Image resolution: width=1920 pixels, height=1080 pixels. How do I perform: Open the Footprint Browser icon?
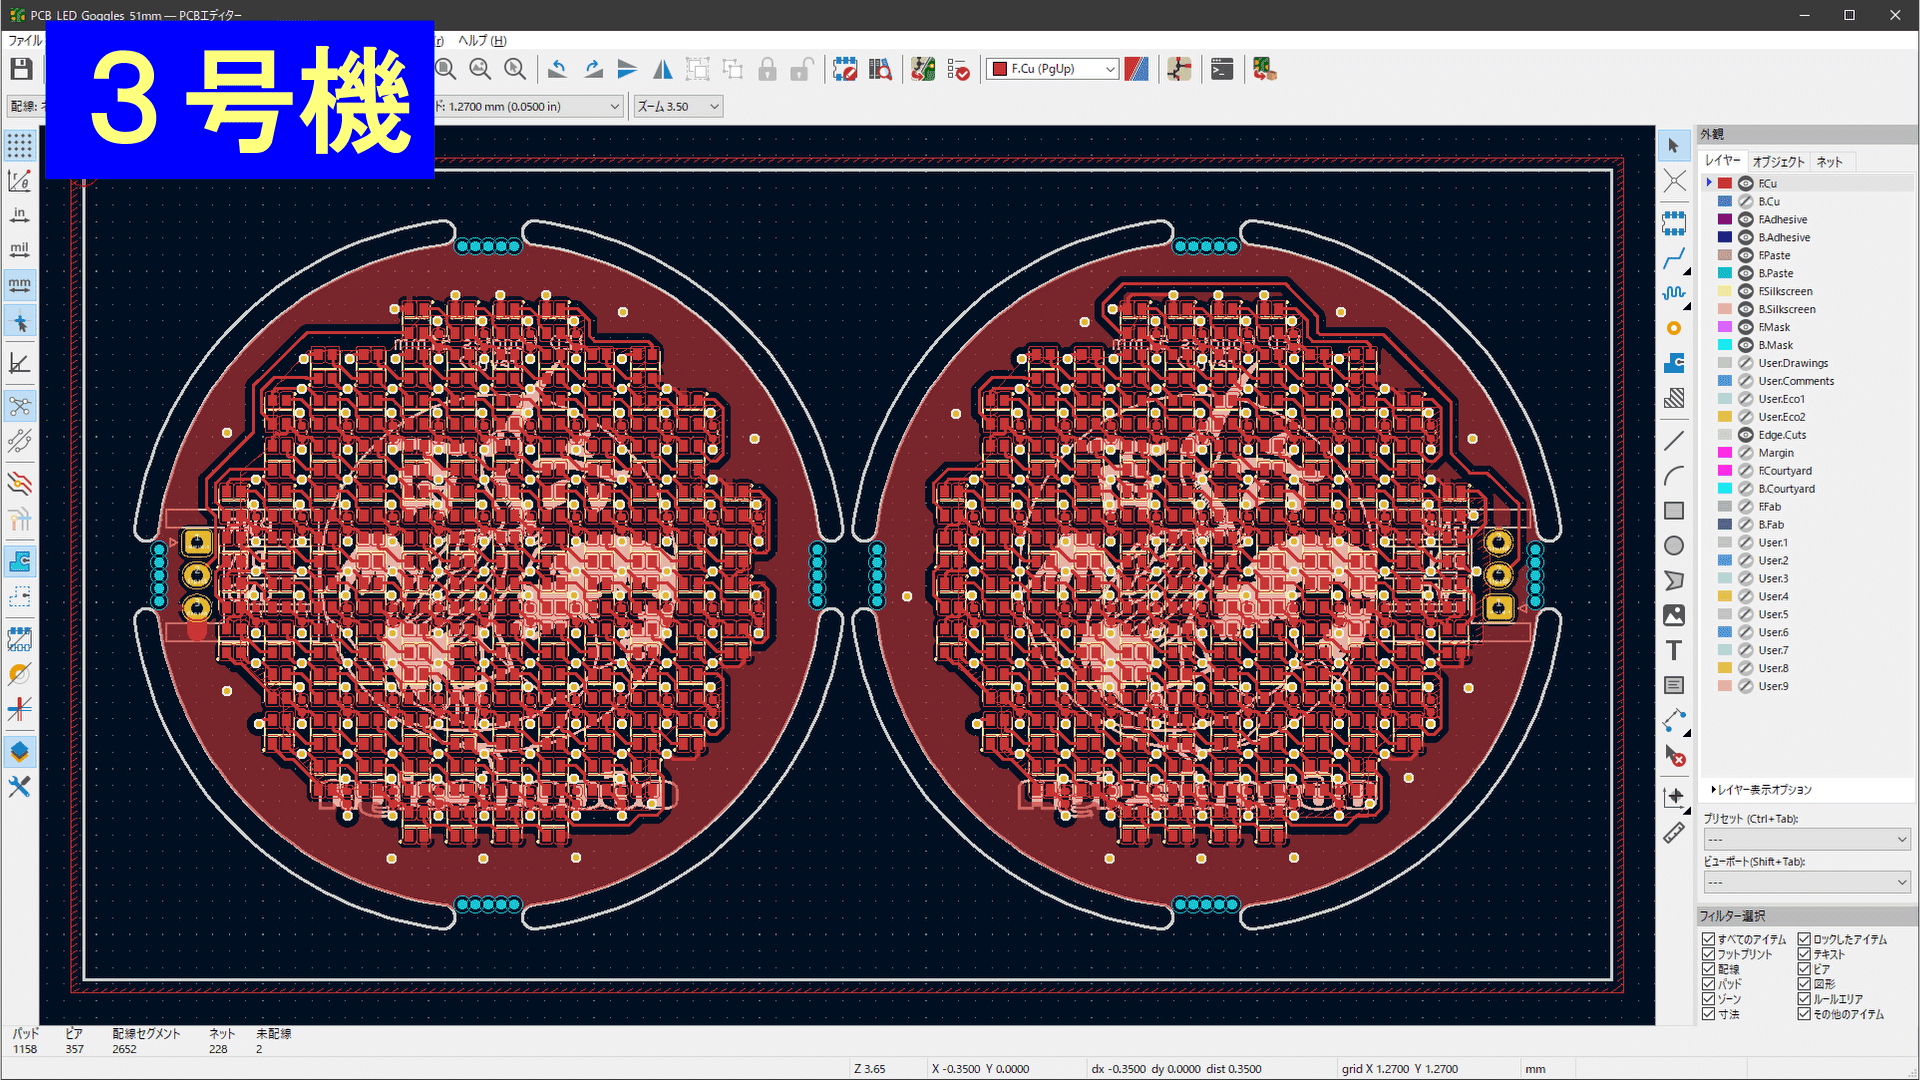tap(879, 69)
